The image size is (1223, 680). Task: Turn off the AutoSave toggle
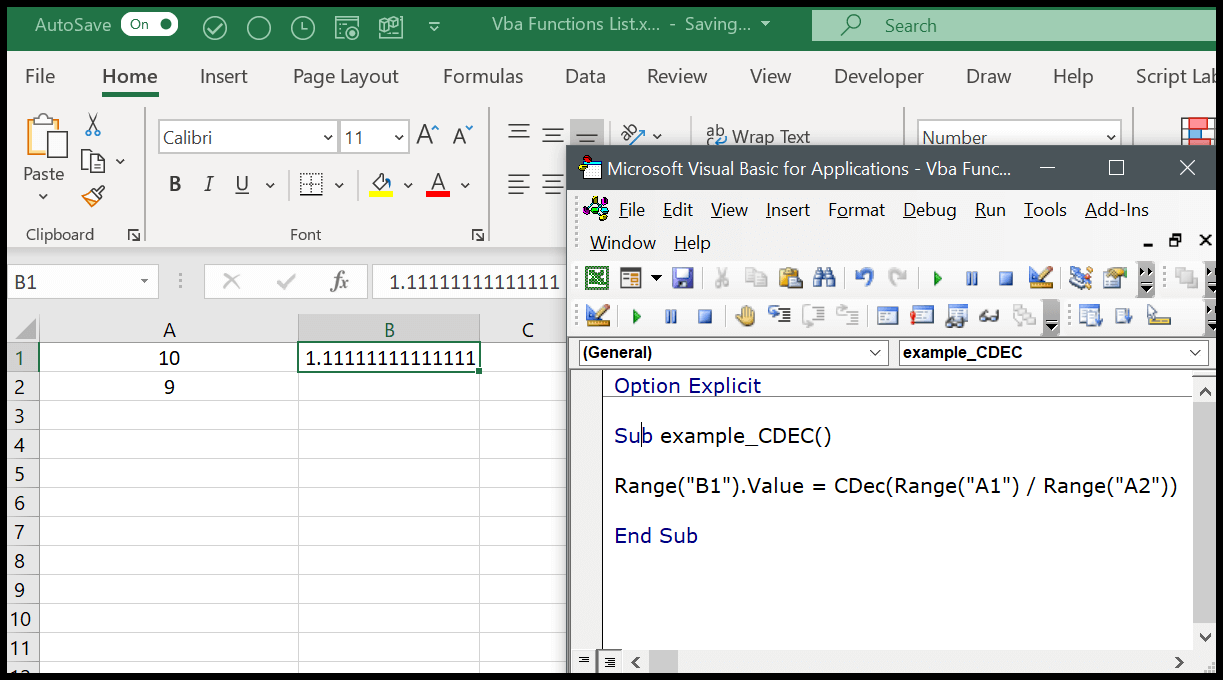149,25
